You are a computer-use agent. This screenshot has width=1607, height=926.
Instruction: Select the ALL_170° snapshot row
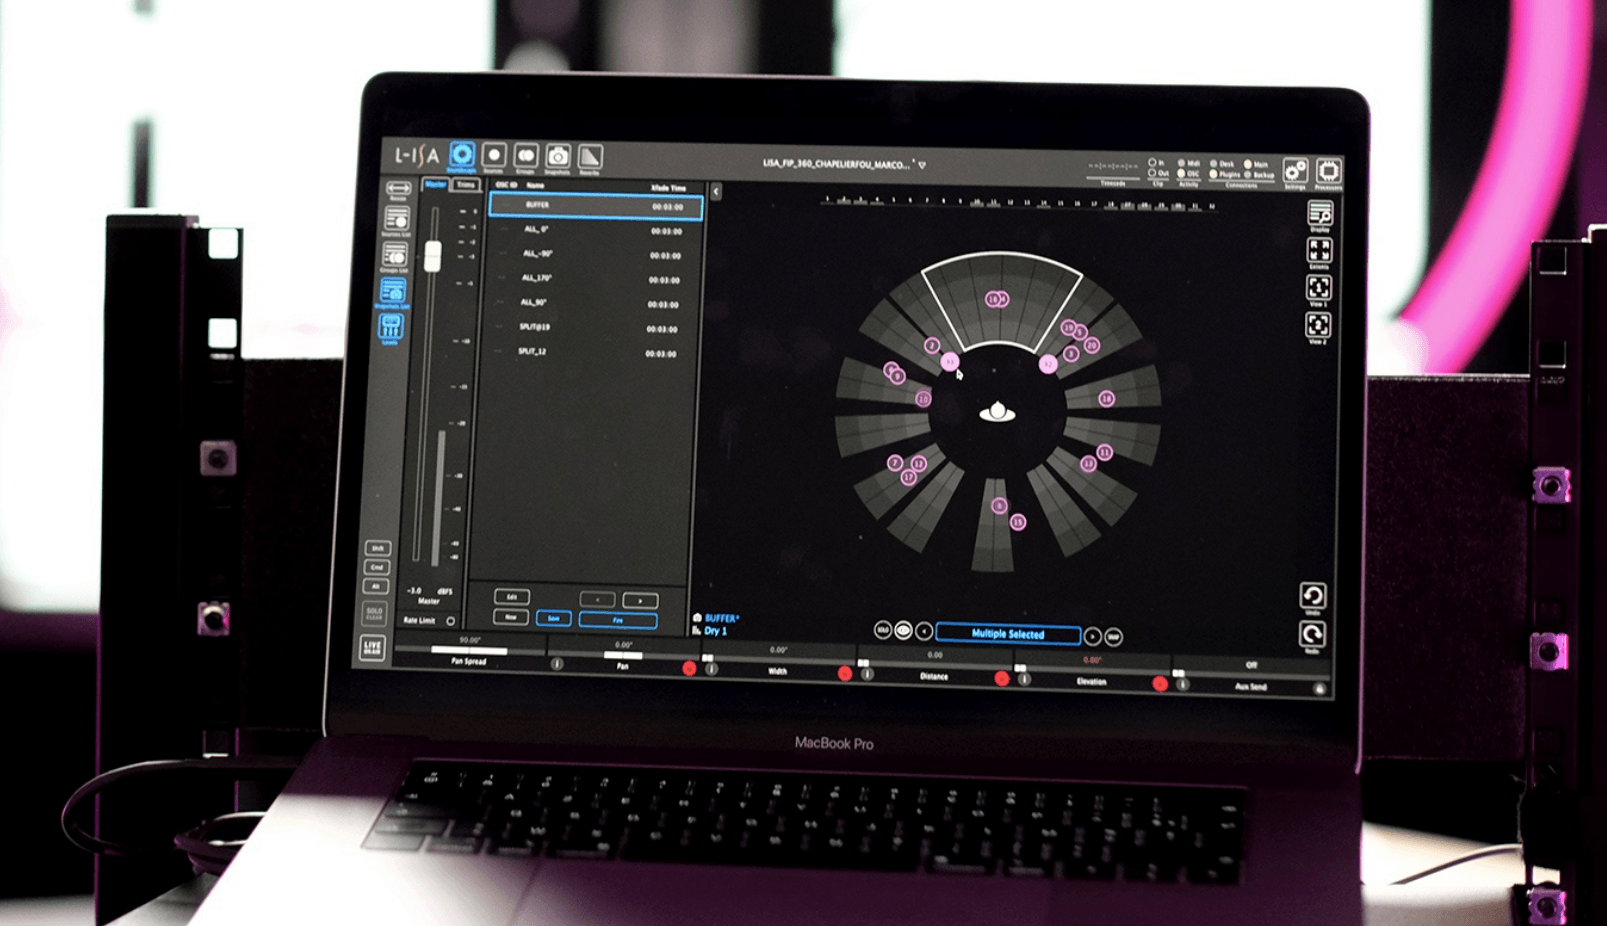click(x=592, y=279)
